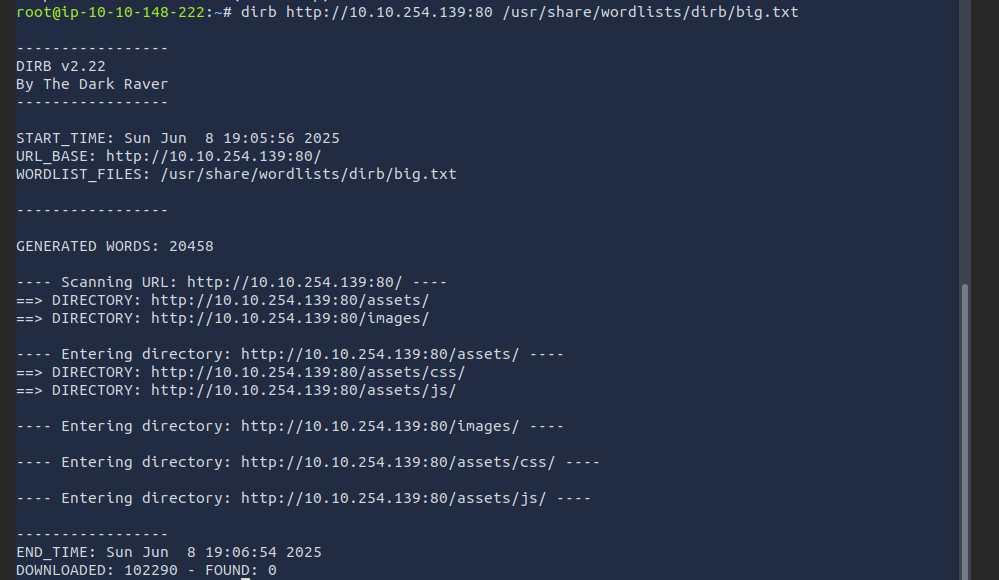
Task: Click the terminal scrollbar thumb
Action: [965, 432]
